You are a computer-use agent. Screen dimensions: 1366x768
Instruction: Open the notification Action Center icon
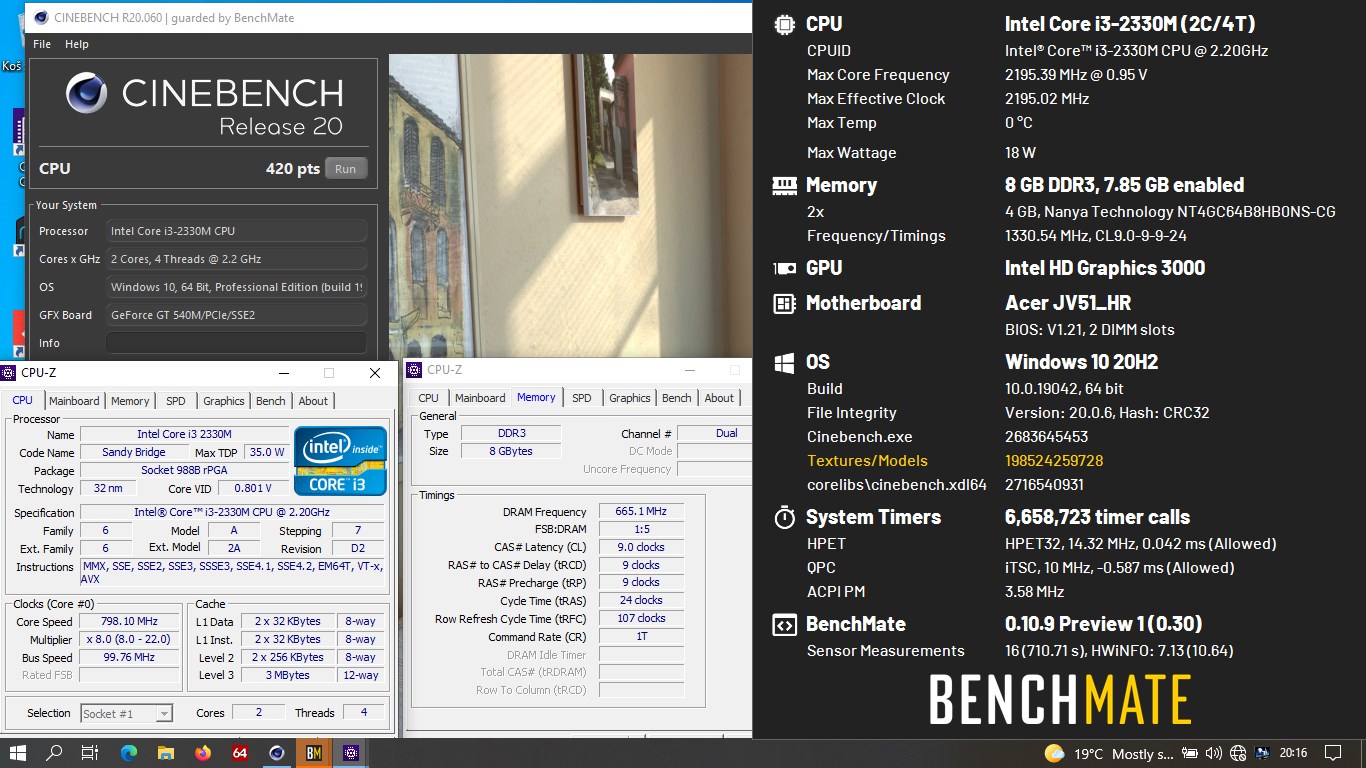coord(1333,754)
